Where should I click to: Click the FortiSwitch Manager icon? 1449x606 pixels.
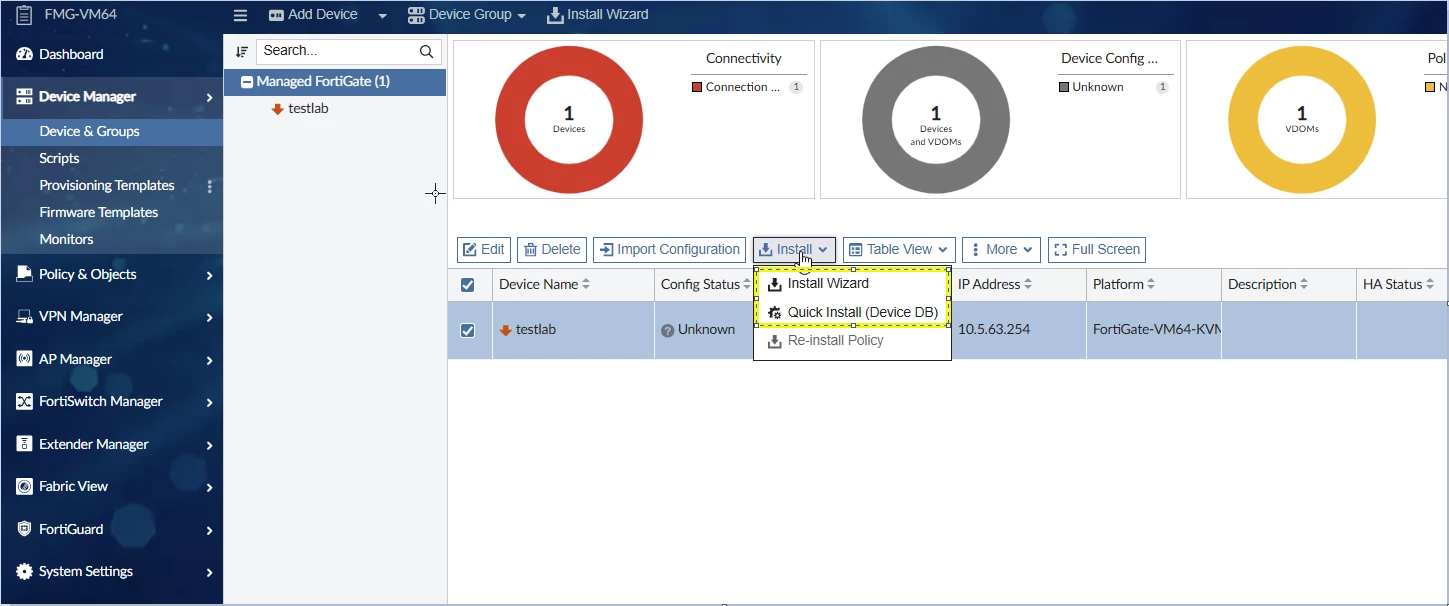[24, 402]
